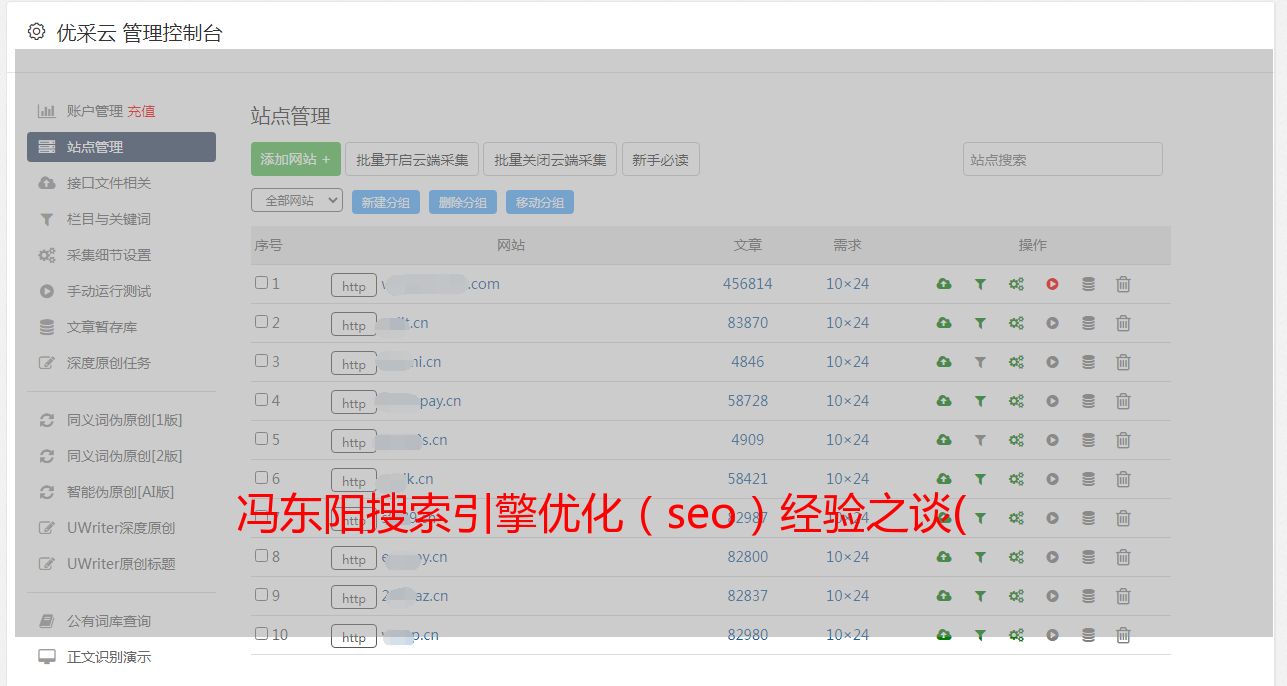This screenshot has height=686, width=1287.
Task: Tick the checkbox for site 2
Action: pos(261,322)
